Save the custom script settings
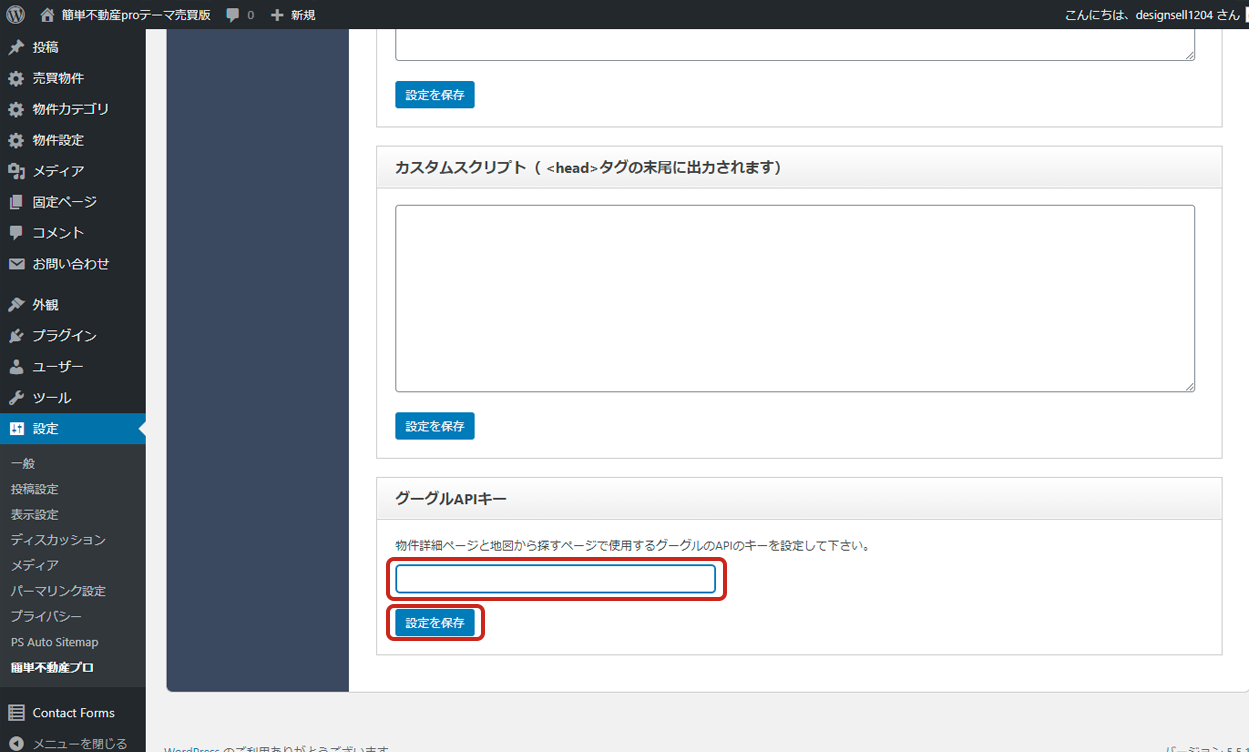 point(435,426)
